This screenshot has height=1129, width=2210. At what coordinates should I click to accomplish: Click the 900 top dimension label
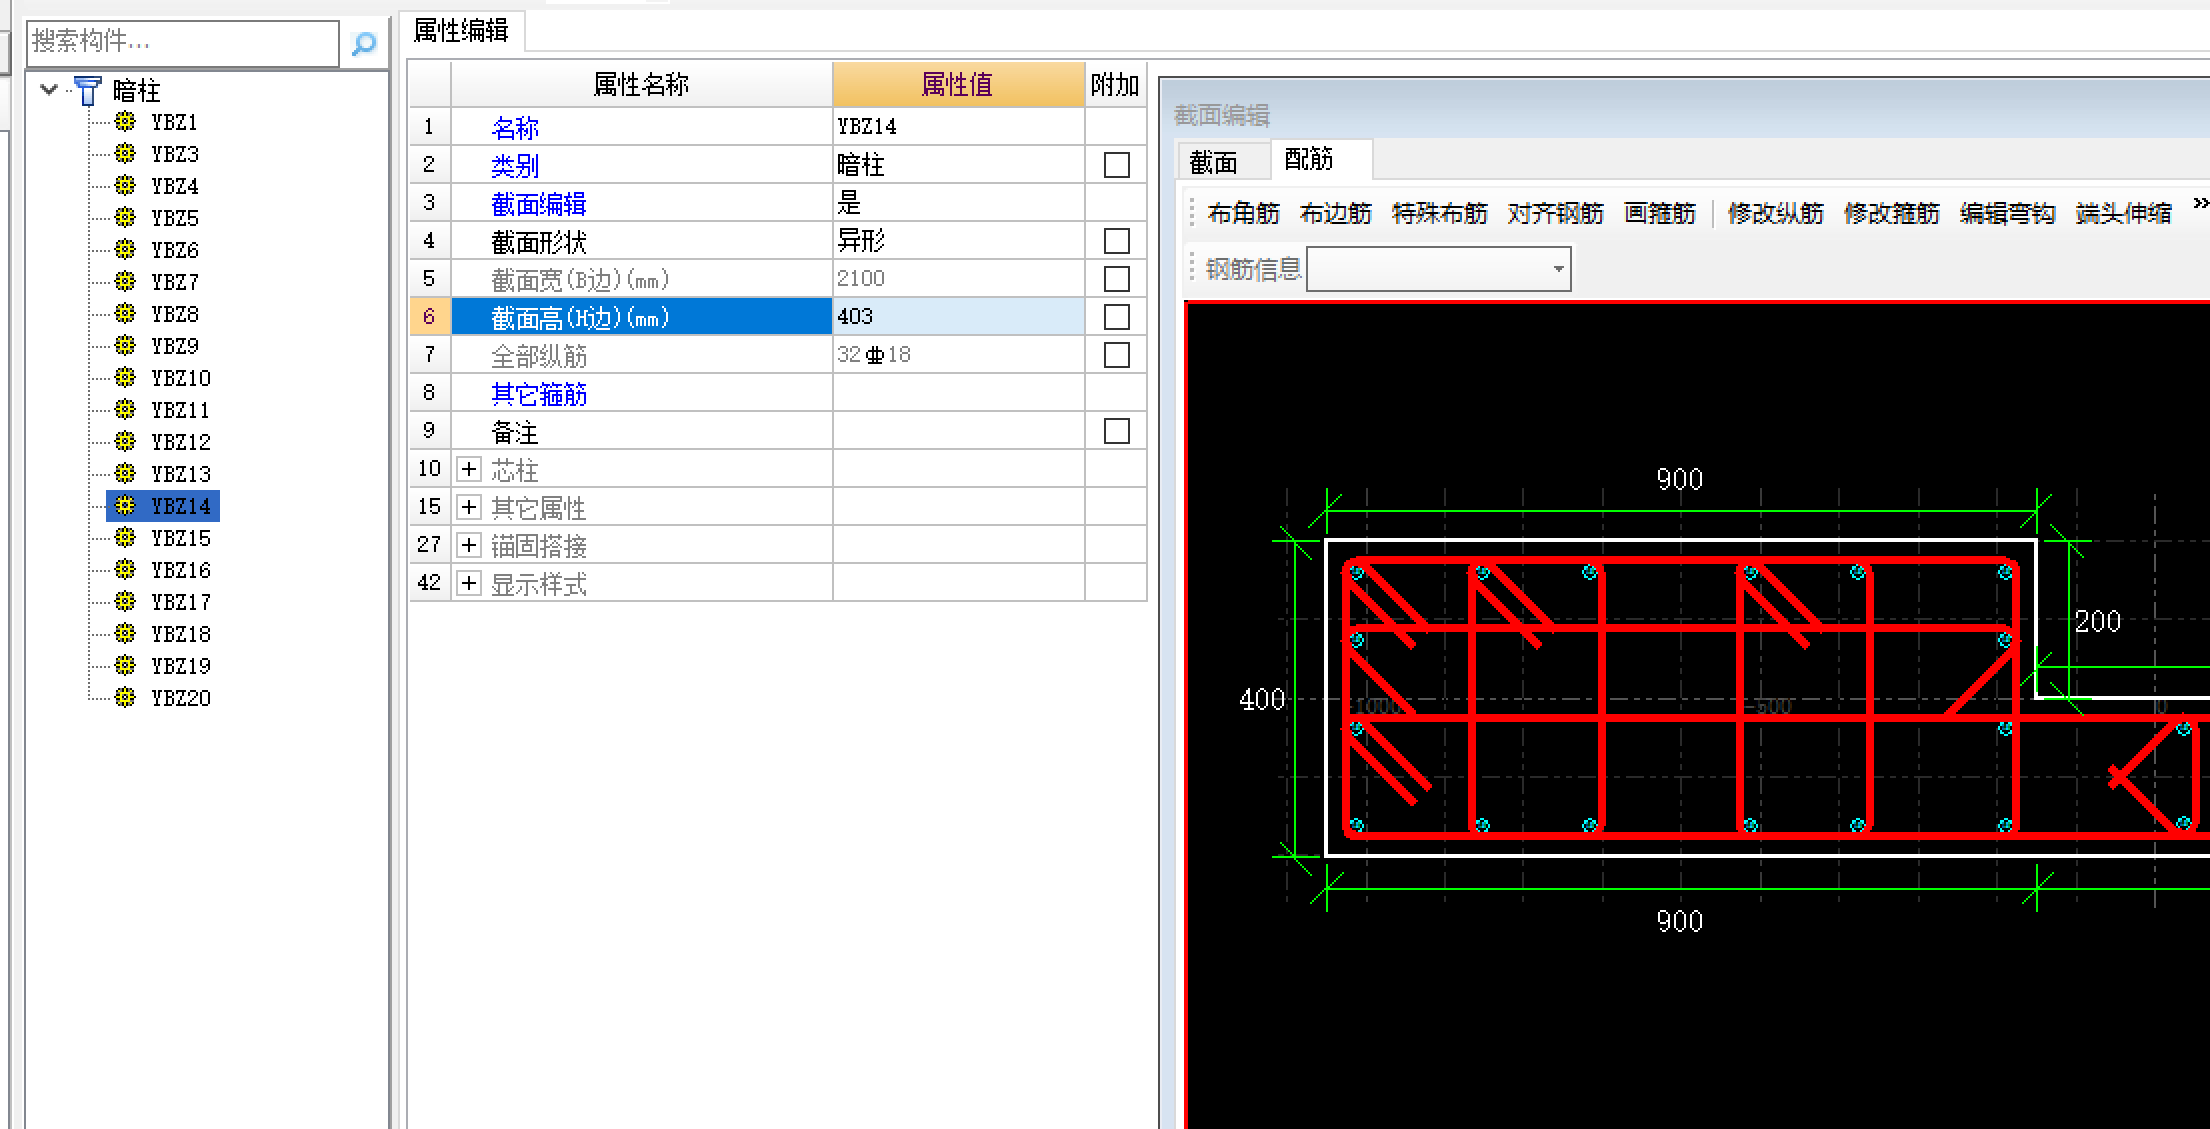click(x=1679, y=479)
